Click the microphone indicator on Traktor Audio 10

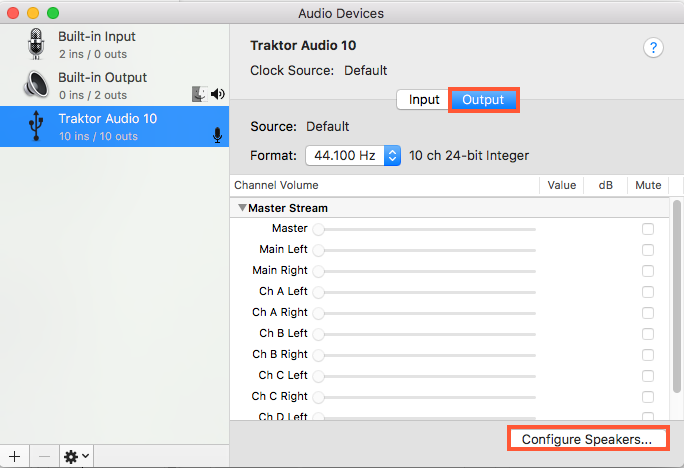(217, 135)
